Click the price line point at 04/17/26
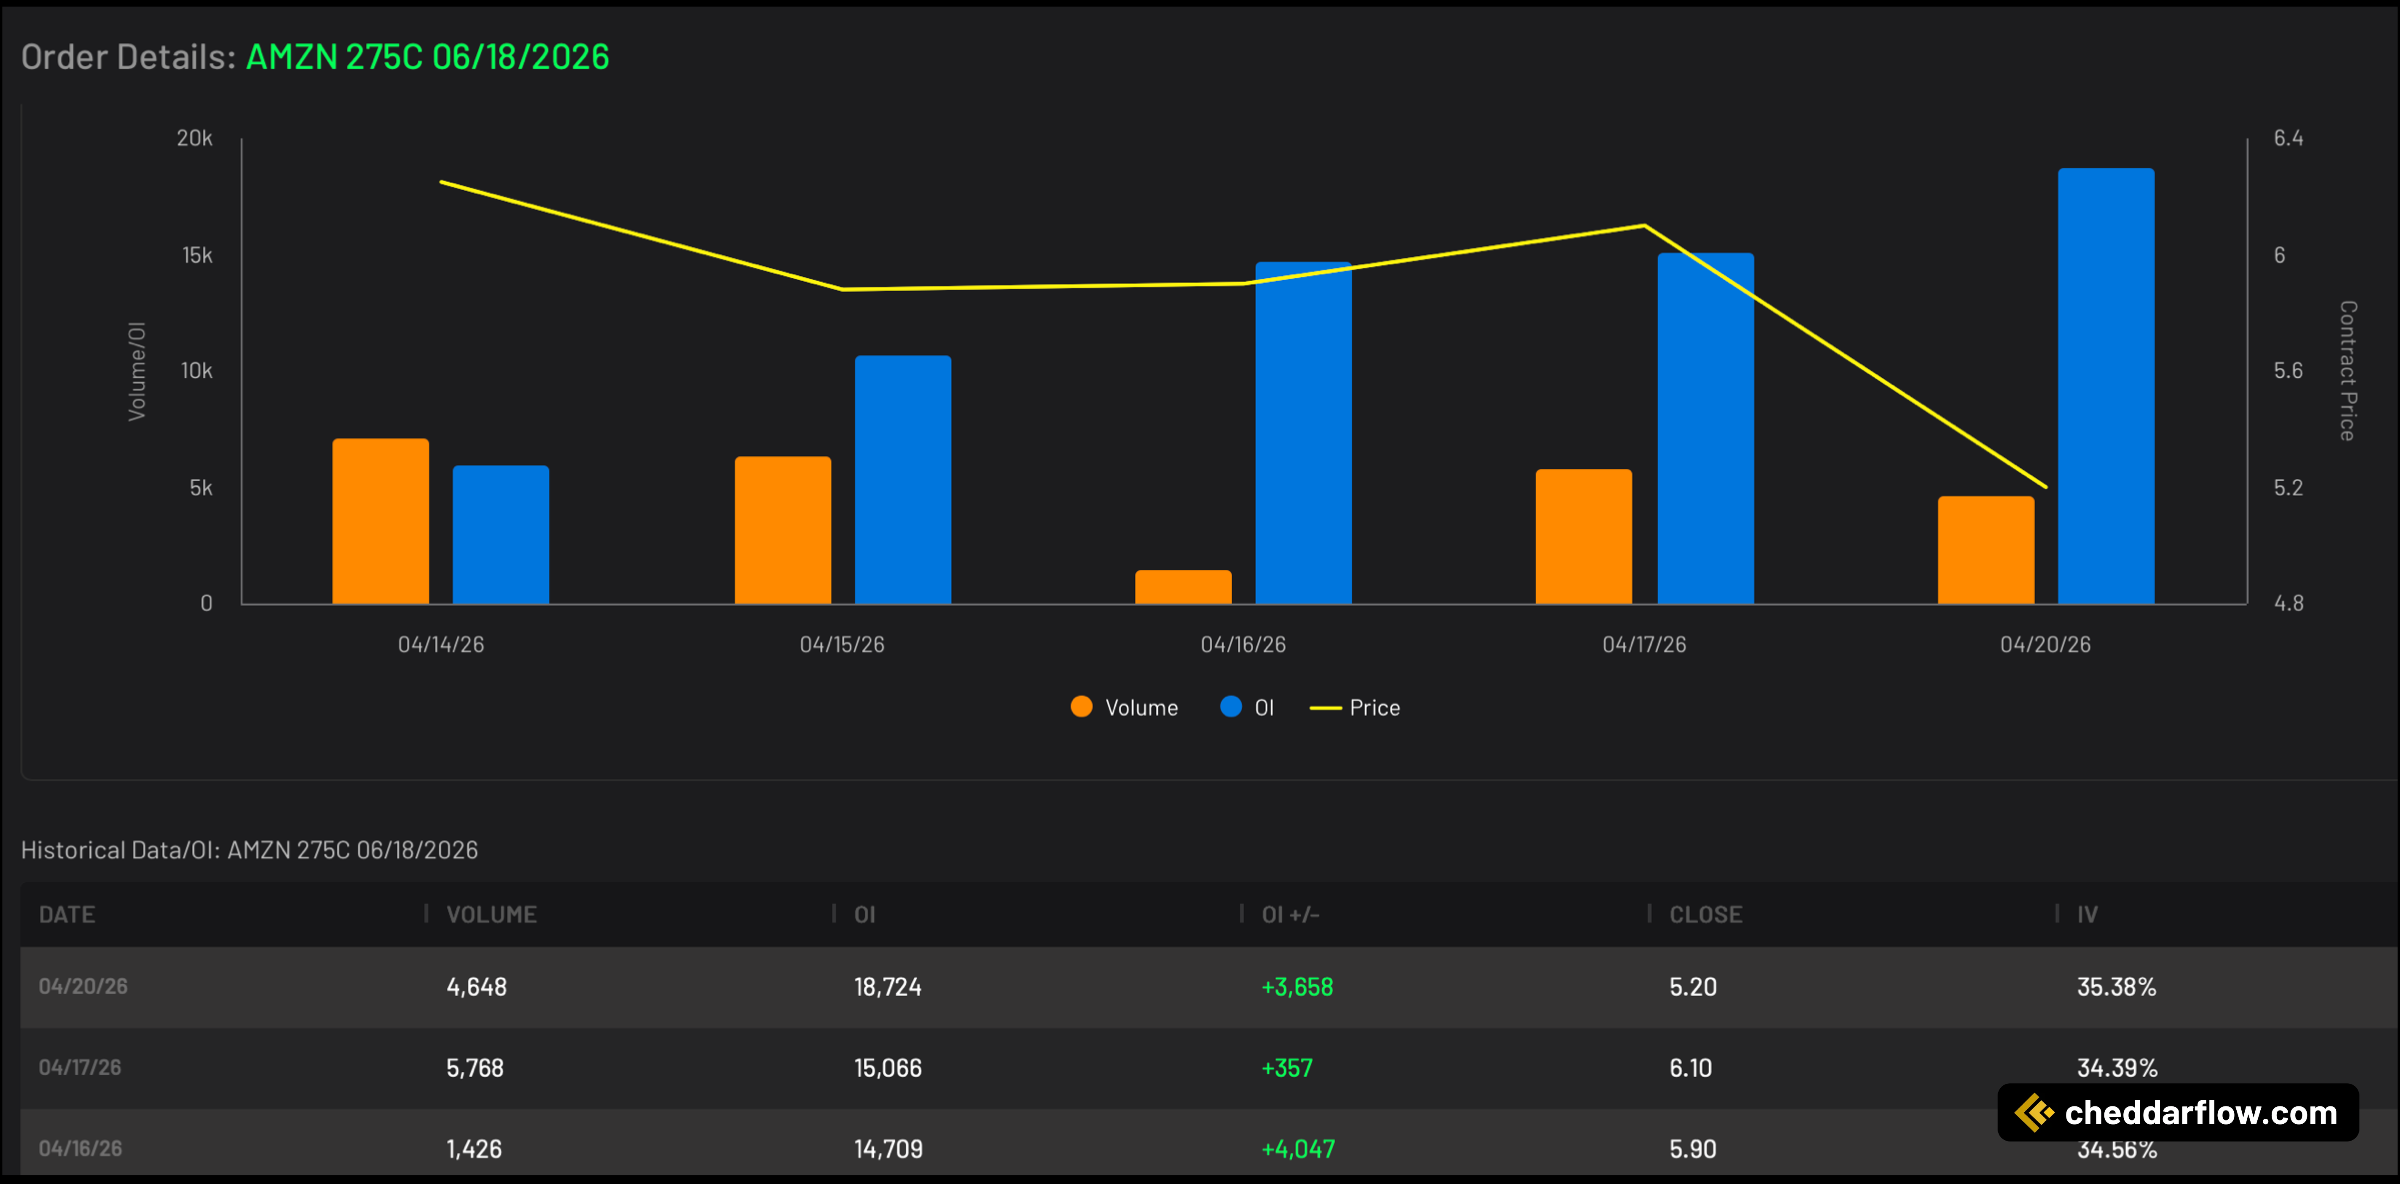This screenshot has width=2400, height=1184. 1644,225
